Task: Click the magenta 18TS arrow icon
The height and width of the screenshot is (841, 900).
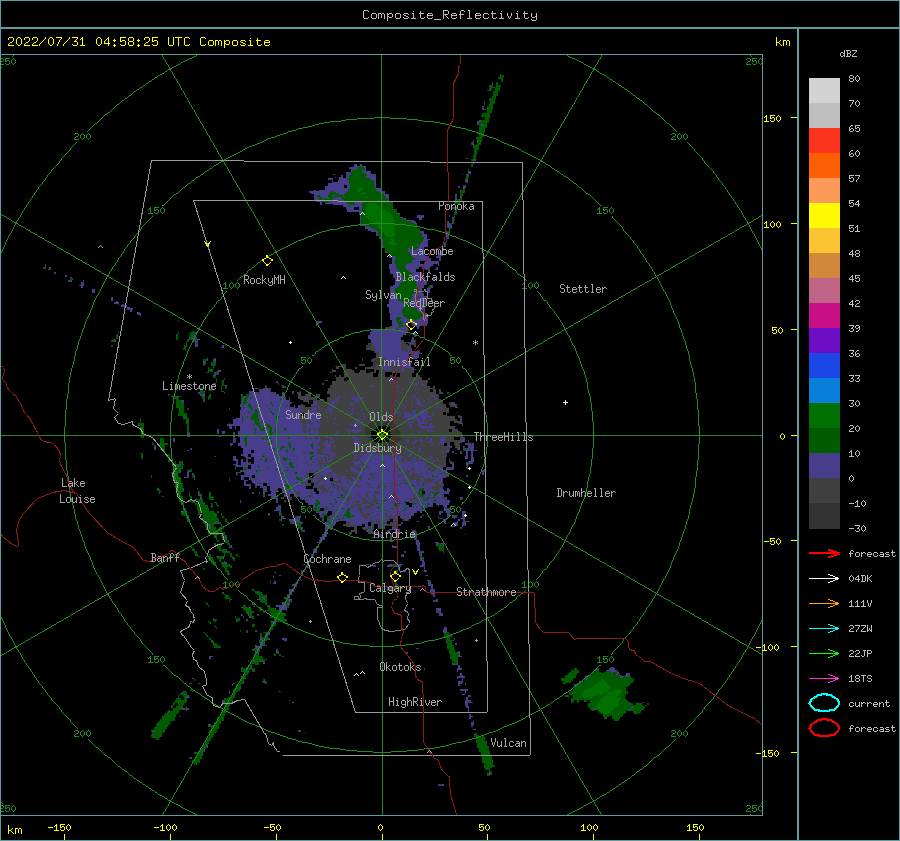Action: (x=824, y=679)
